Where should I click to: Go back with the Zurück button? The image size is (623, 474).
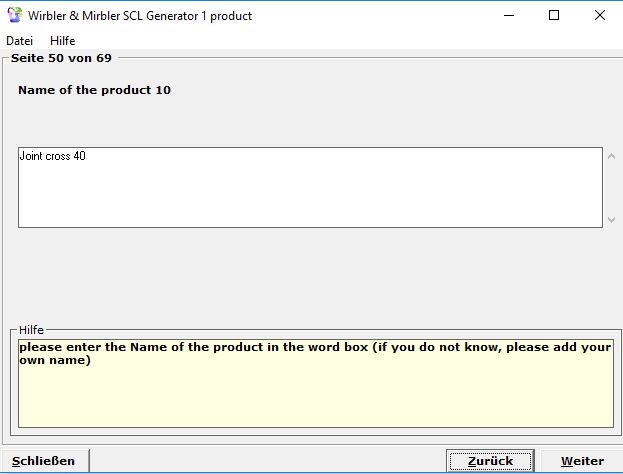tap(490, 461)
